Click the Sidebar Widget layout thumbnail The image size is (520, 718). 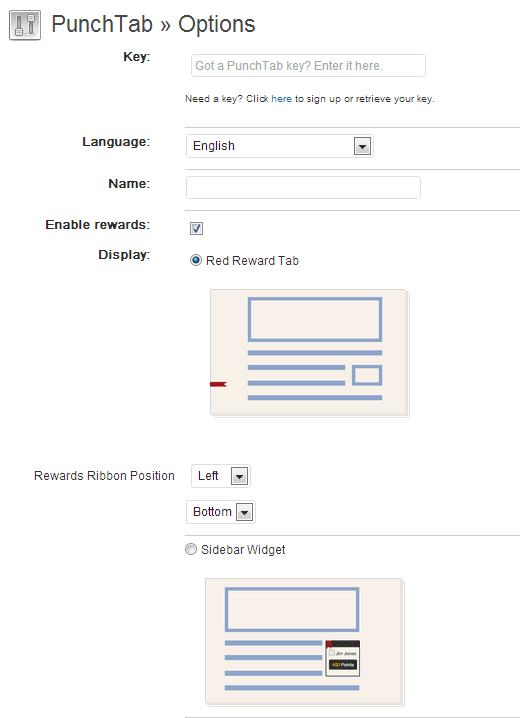coord(305,642)
